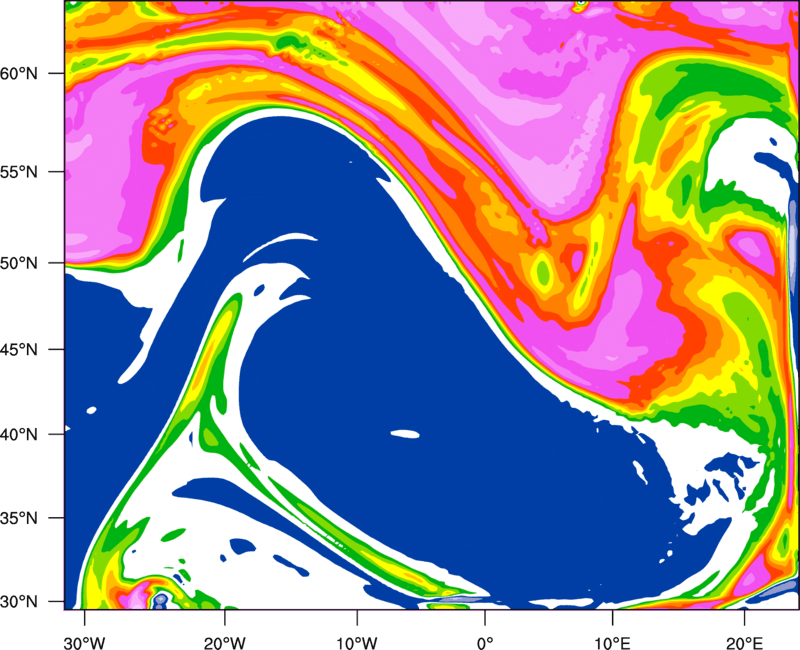Click the 20°W longitude label
800x650 pixels.
point(224,643)
